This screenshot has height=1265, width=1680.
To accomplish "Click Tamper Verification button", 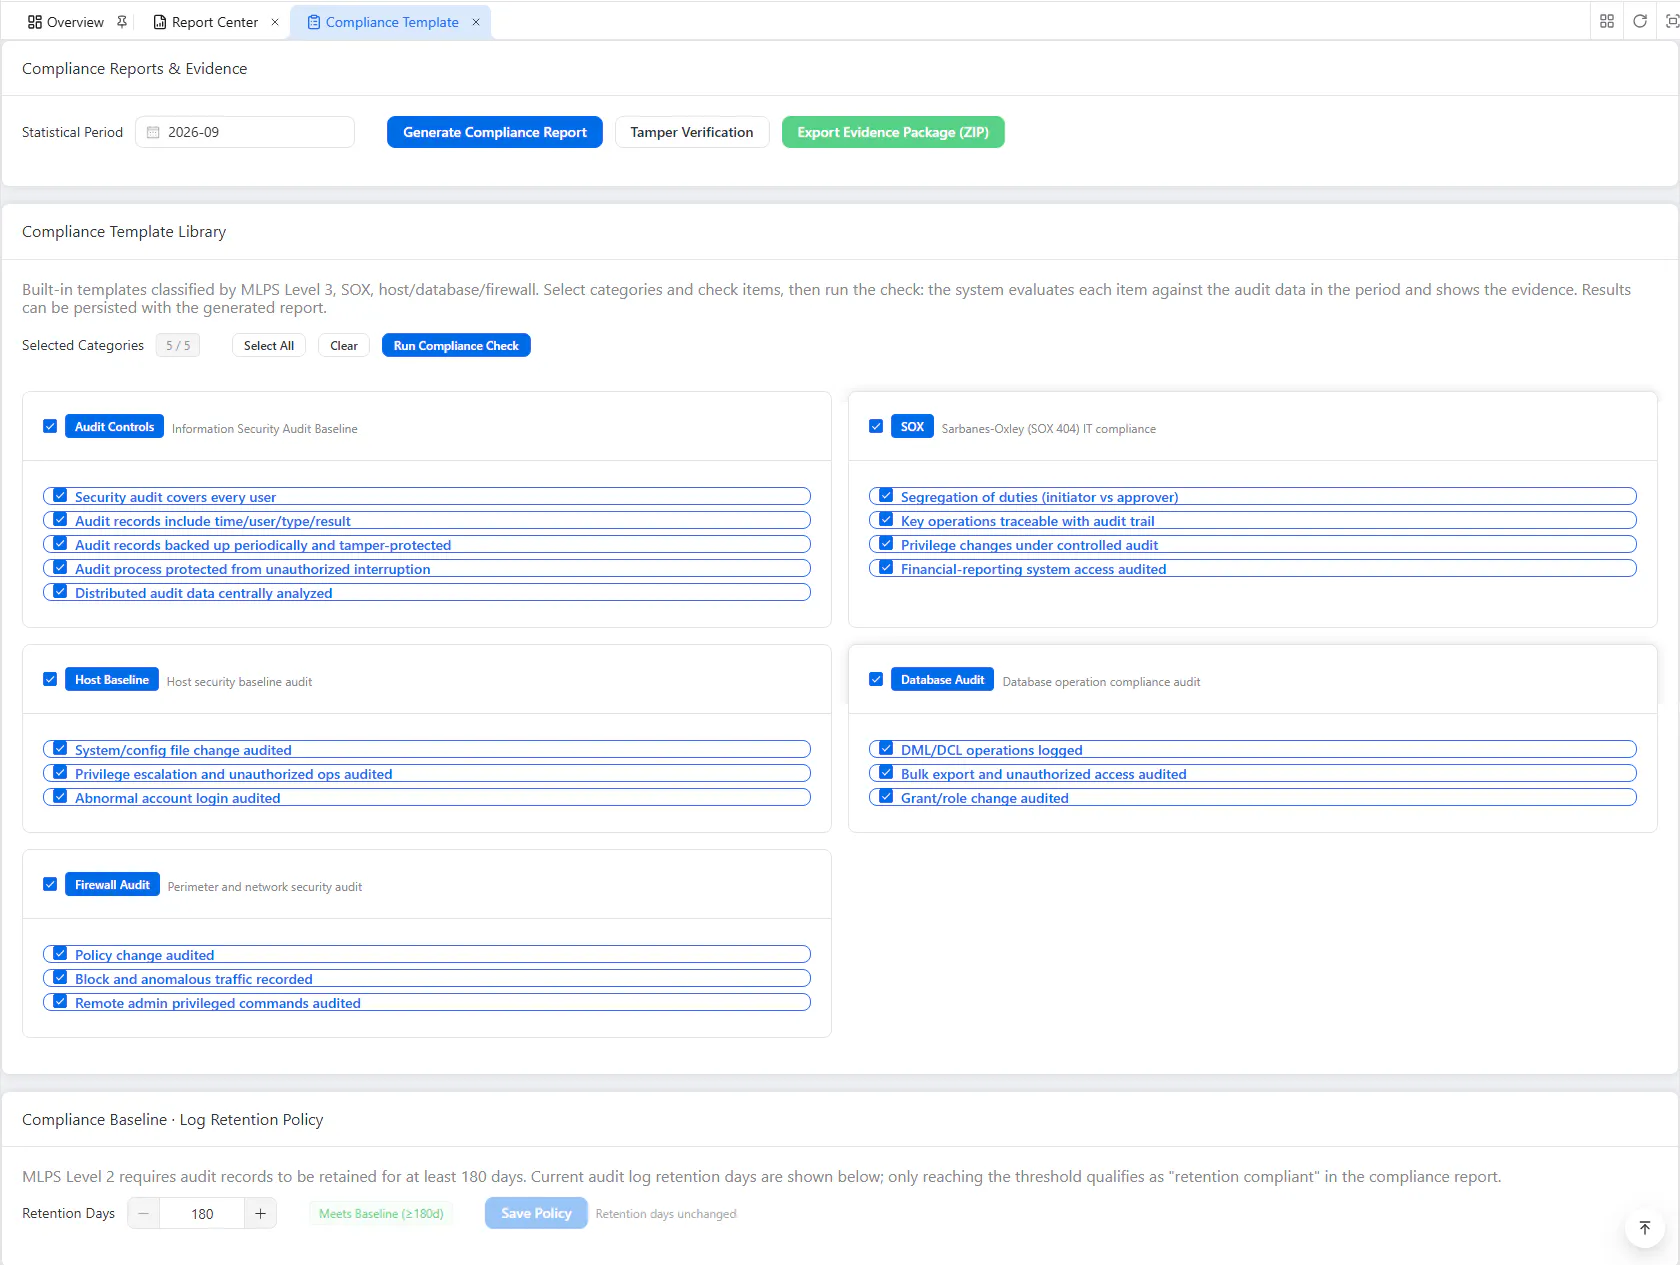I will click(x=692, y=132).
